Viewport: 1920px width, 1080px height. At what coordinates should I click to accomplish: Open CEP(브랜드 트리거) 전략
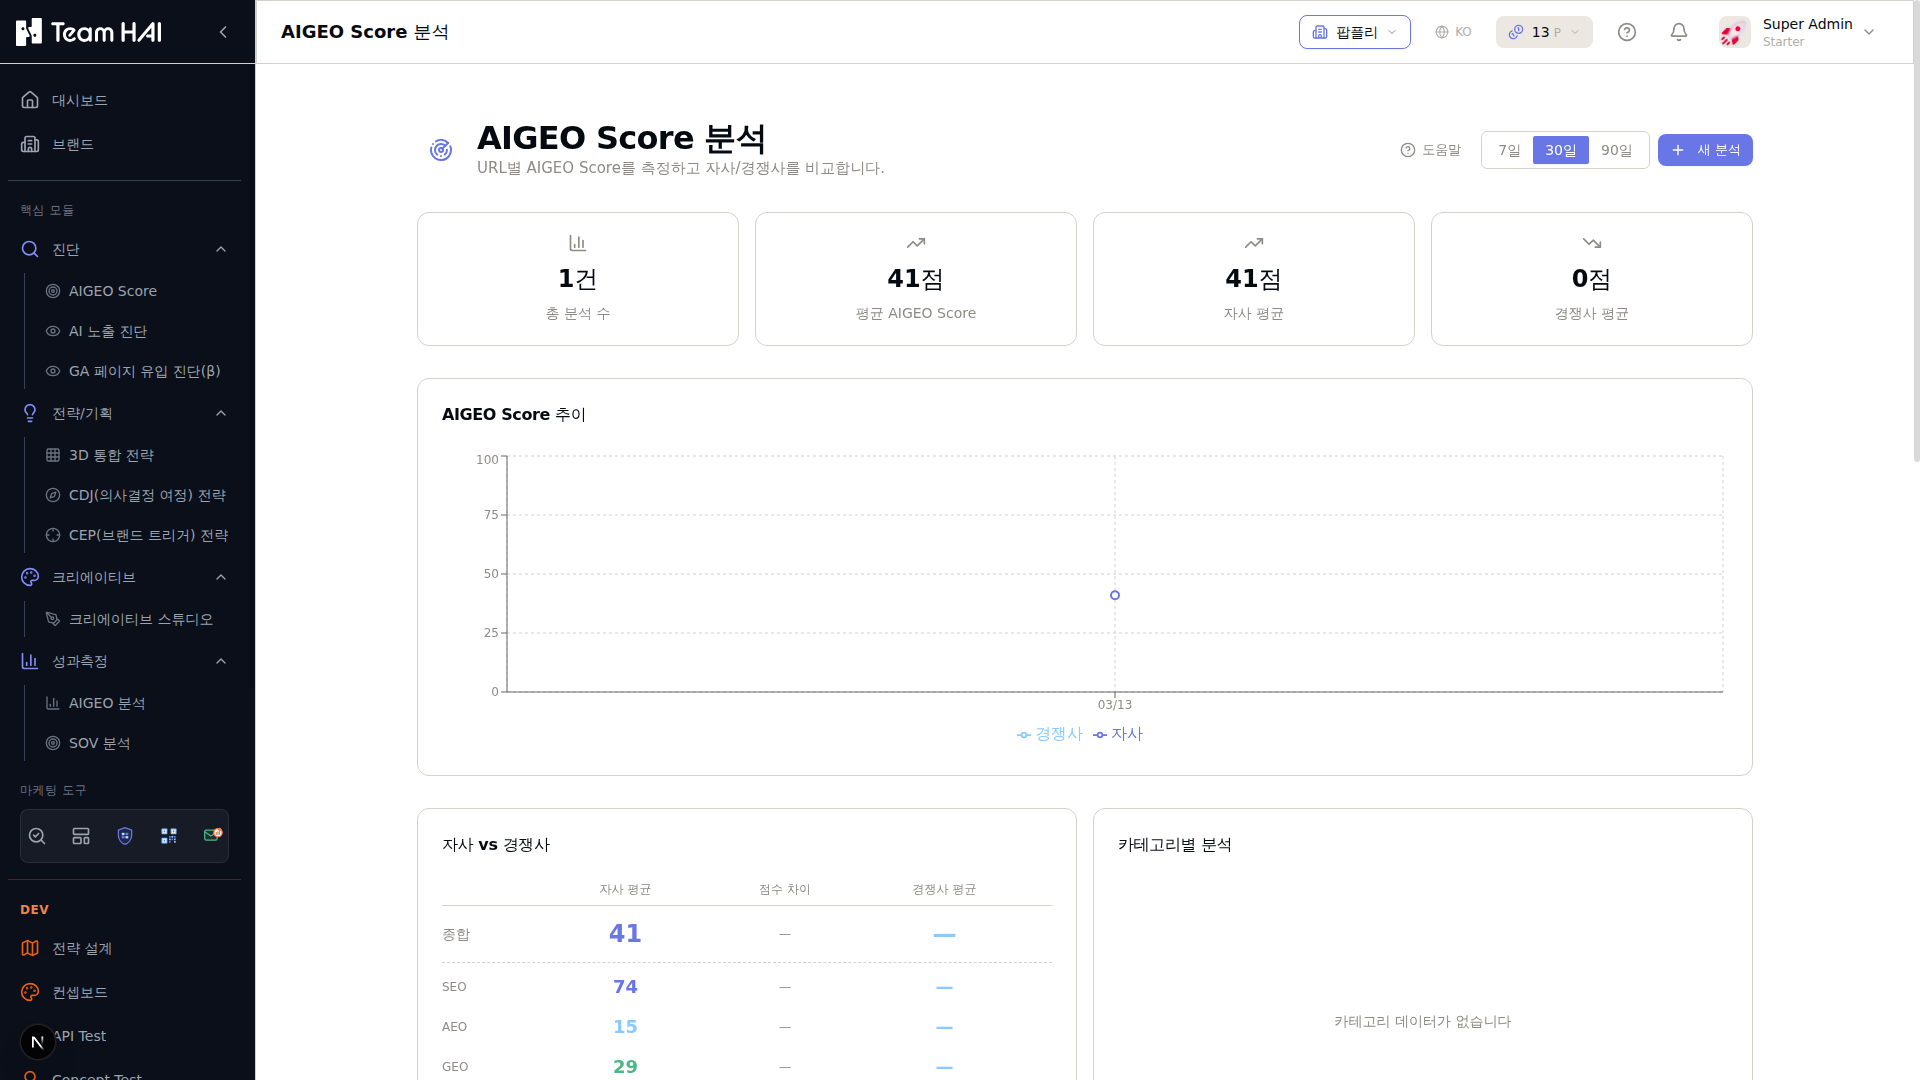click(x=136, y=535)
